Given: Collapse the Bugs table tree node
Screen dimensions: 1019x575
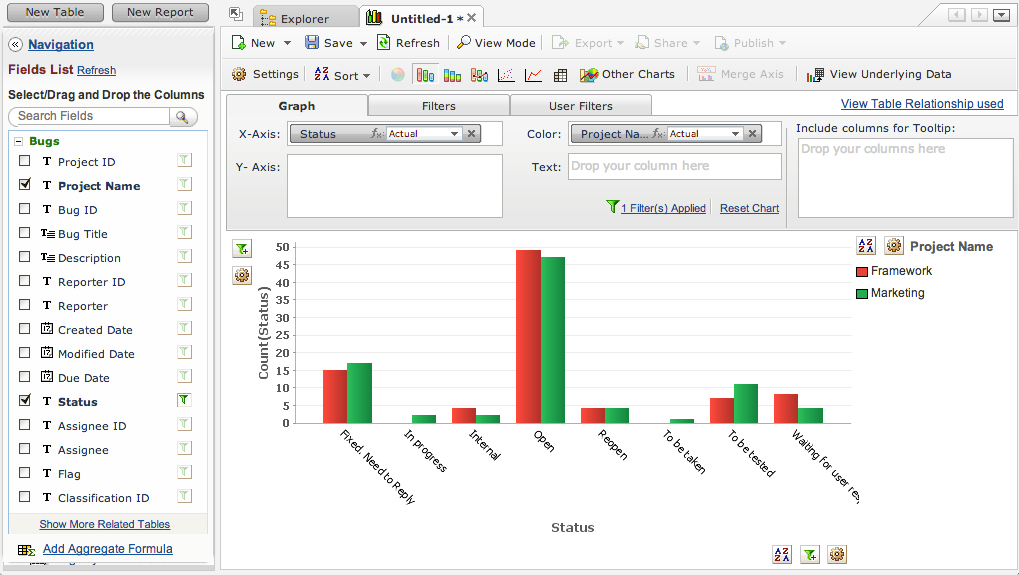Looking at the screenshot, I should (18, 141).
